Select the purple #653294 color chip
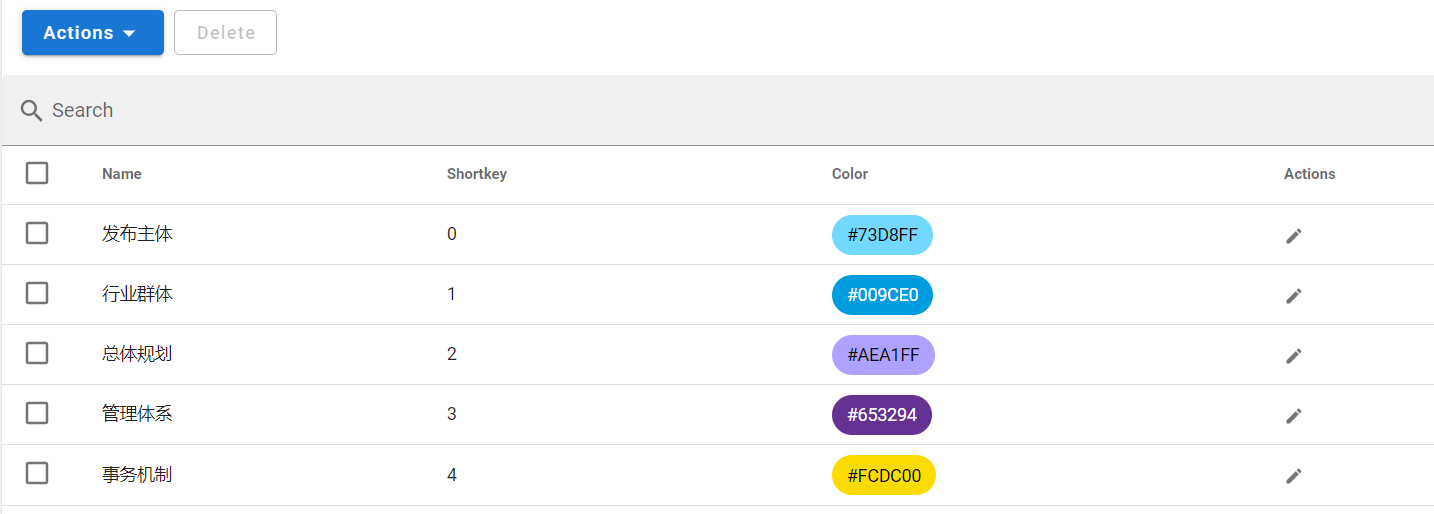Screen dimensions: 1434x514 (881, 415)
